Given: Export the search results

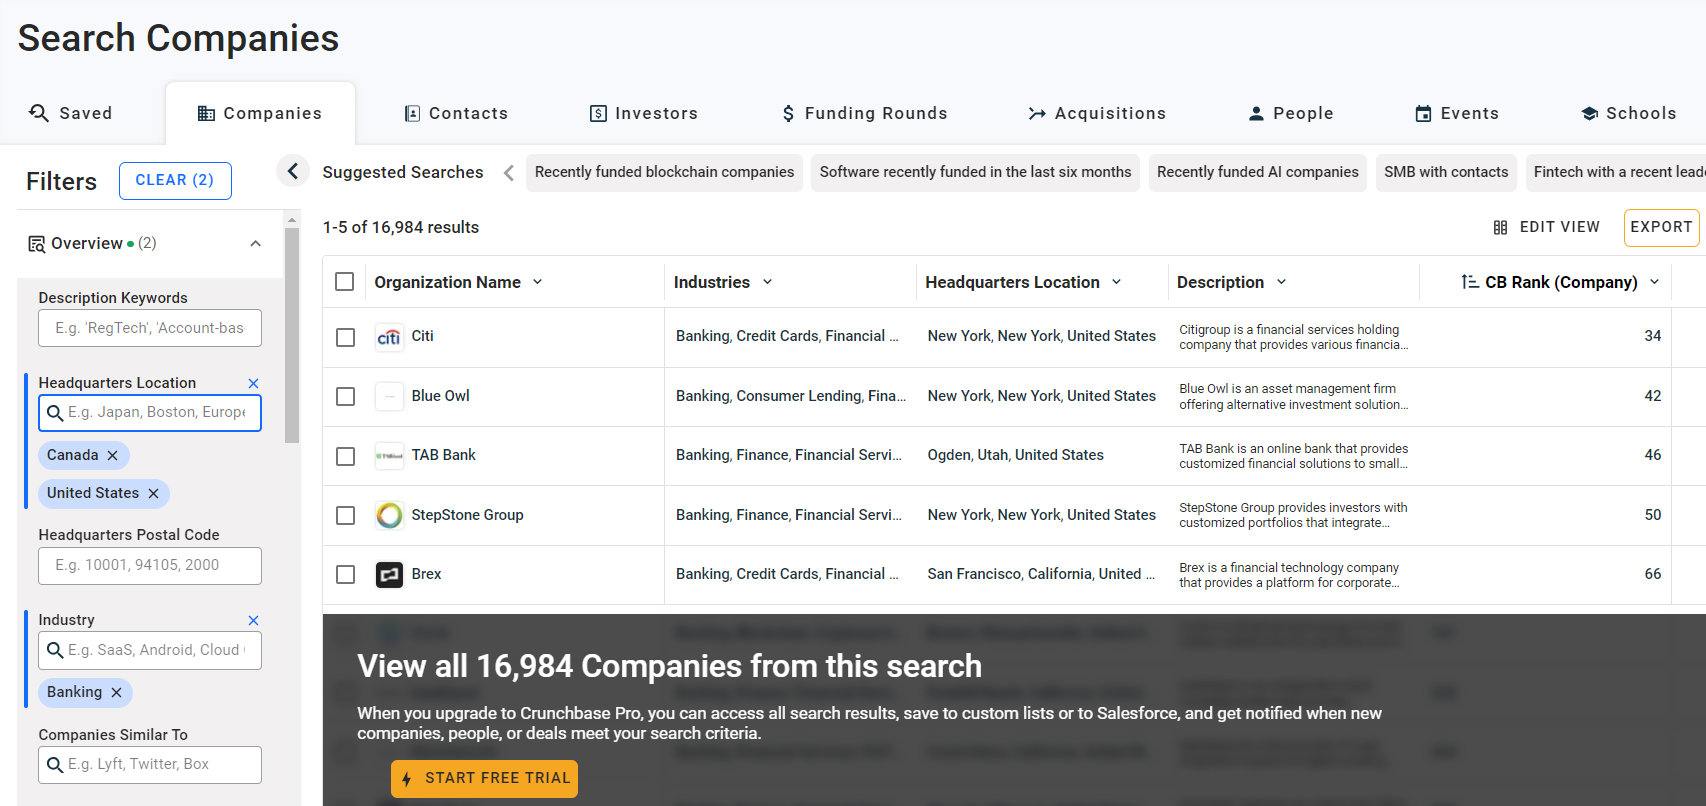Looking at the screenshot, I should tap(1661, 227).
